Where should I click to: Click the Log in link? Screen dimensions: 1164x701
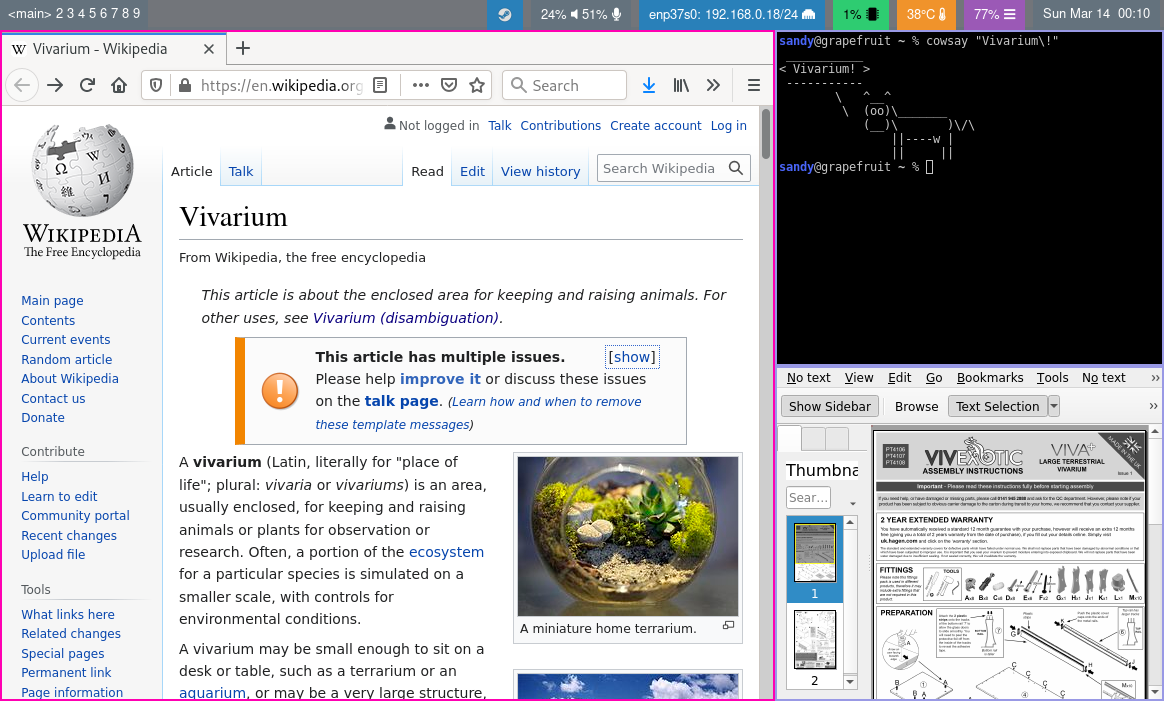click(728, 125)
